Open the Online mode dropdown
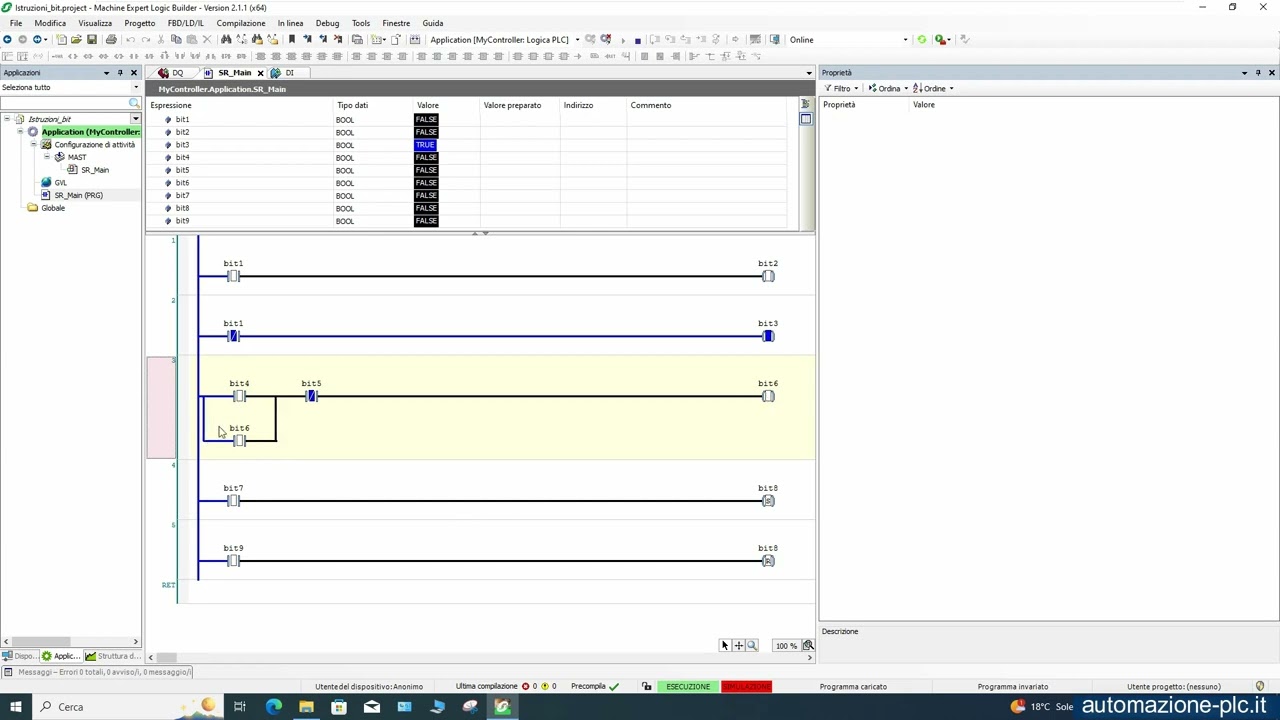The image size is (1280, 720). pyautogui.click(x=905, y=40)
